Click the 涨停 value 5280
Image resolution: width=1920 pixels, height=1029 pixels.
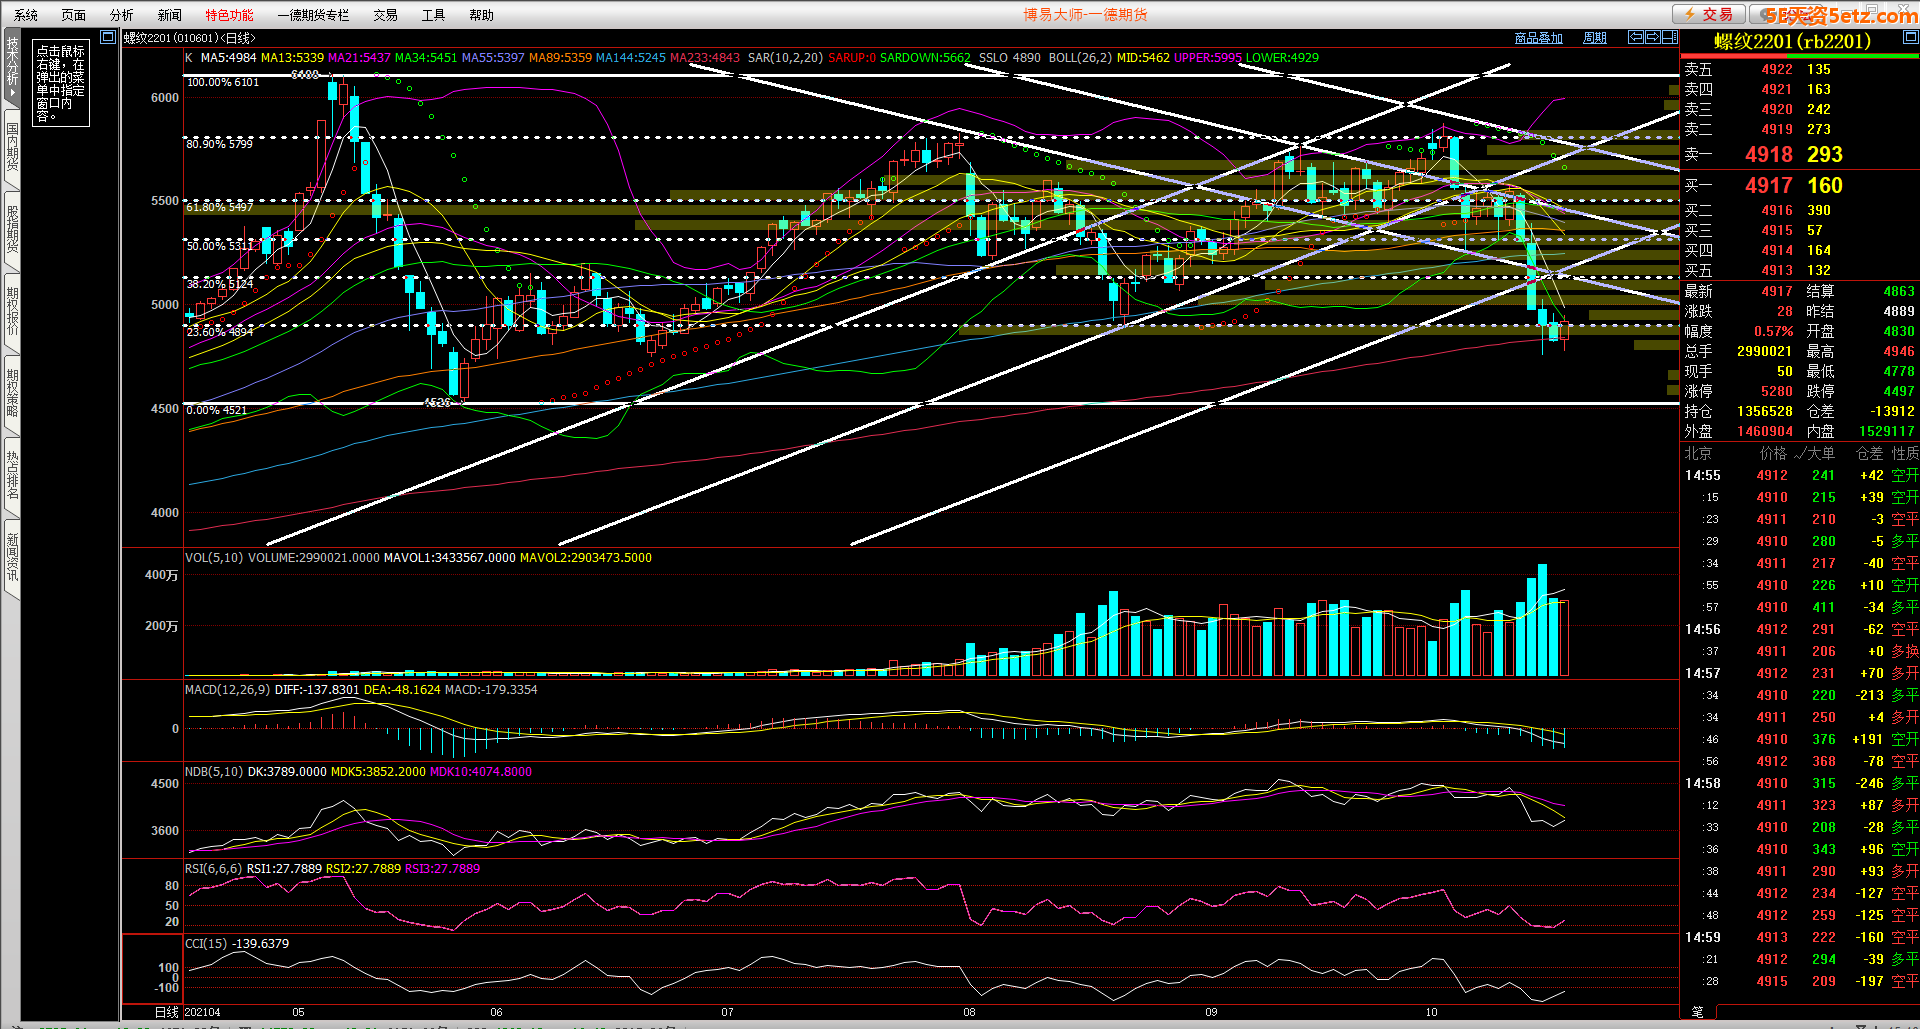(x=1777, y=391)
